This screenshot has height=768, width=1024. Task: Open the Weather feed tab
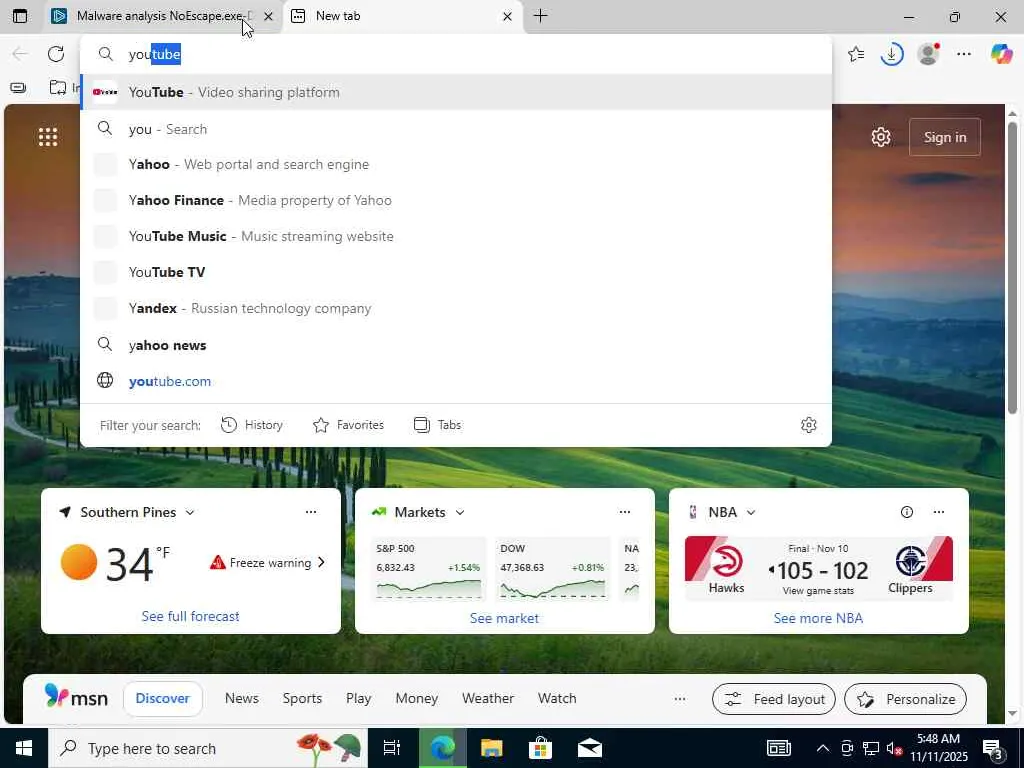click(x=488, y=699)
